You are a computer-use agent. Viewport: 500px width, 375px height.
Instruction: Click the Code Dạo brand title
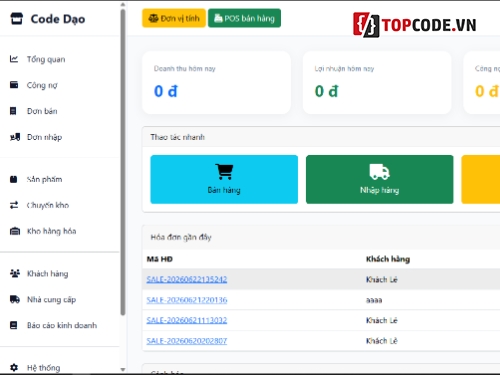pos(58,19)
